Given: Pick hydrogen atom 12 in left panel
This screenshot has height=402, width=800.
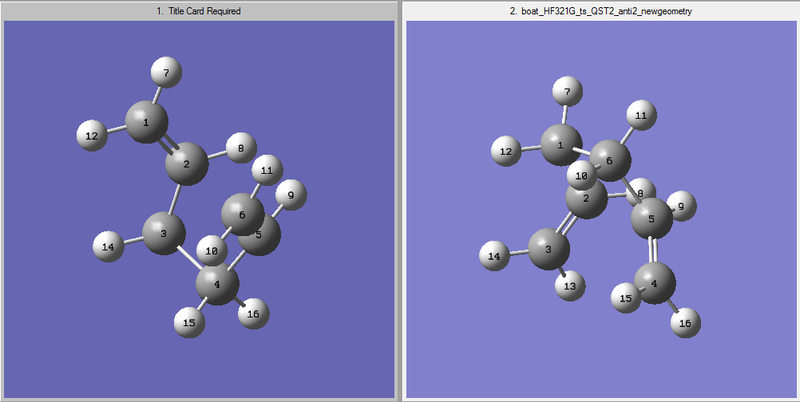Looking at the screenshot, I should click(x=92, y=136).
